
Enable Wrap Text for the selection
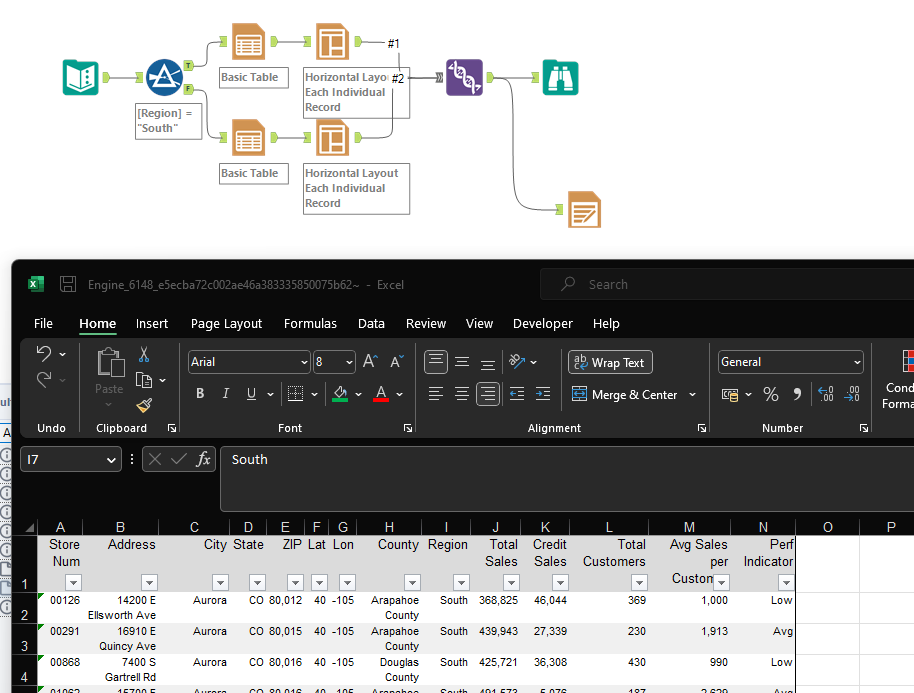pyautogui.click(x=610, y=362)
